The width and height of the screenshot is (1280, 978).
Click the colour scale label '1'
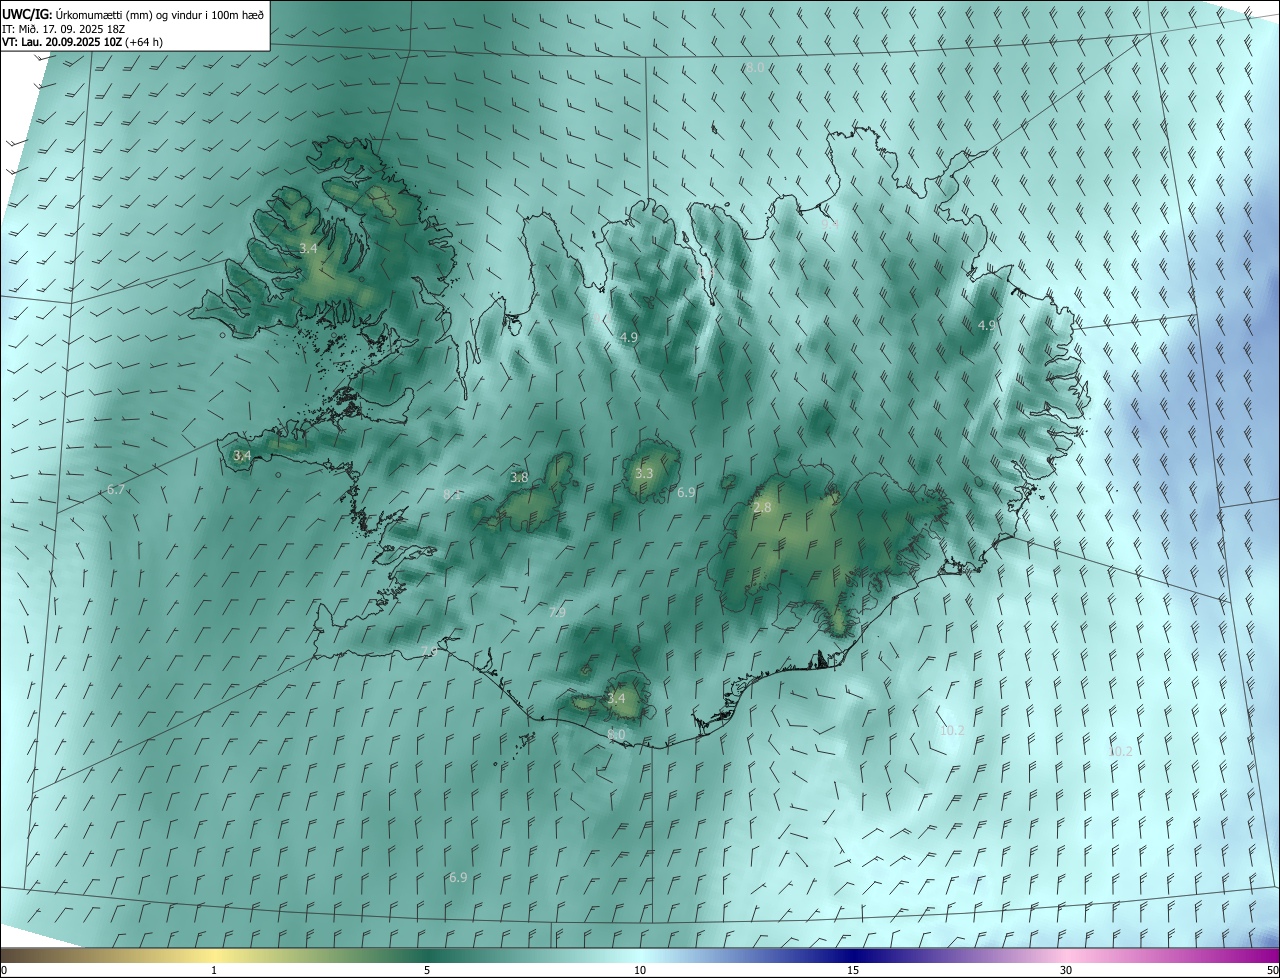click(x=214, y=970)
